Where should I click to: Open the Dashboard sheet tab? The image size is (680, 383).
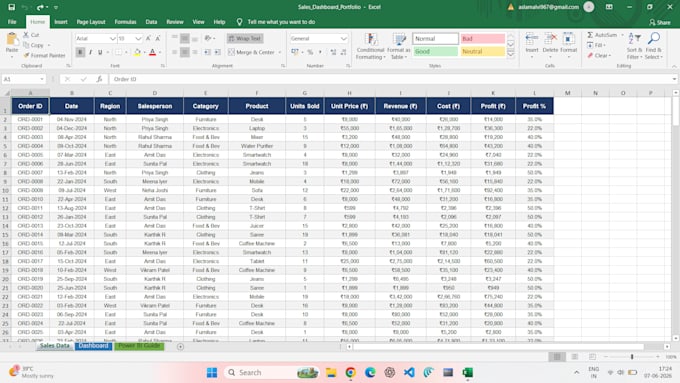[x=93, y=346]
